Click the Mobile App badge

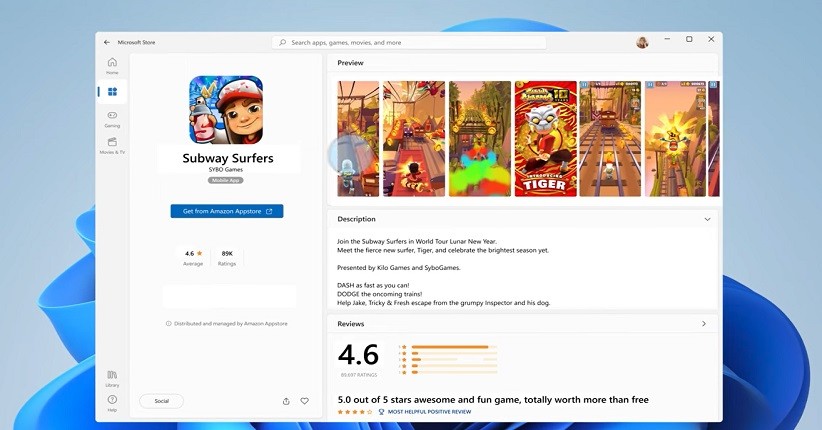(x=225, y=180)
